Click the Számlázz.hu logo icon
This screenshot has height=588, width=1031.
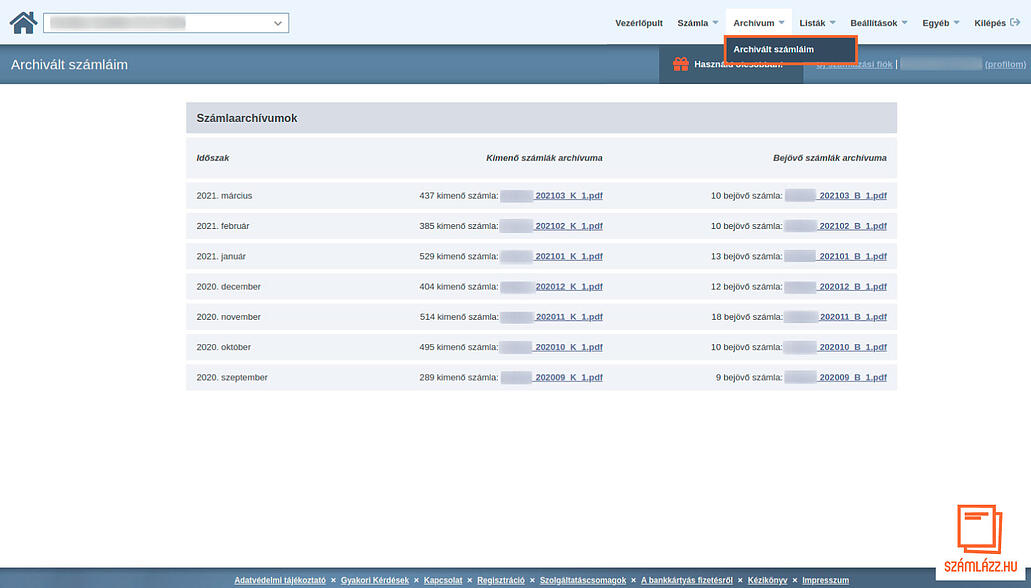980,530
